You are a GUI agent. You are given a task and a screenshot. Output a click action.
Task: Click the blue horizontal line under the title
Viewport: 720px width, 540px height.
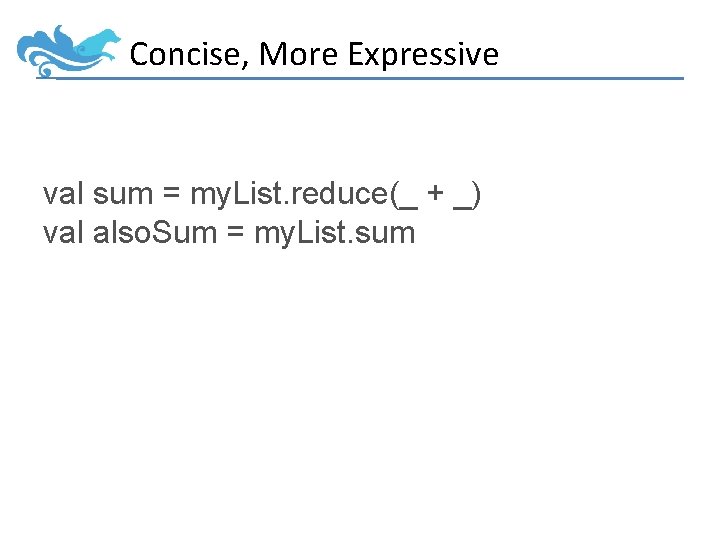(x=400, y=78)
